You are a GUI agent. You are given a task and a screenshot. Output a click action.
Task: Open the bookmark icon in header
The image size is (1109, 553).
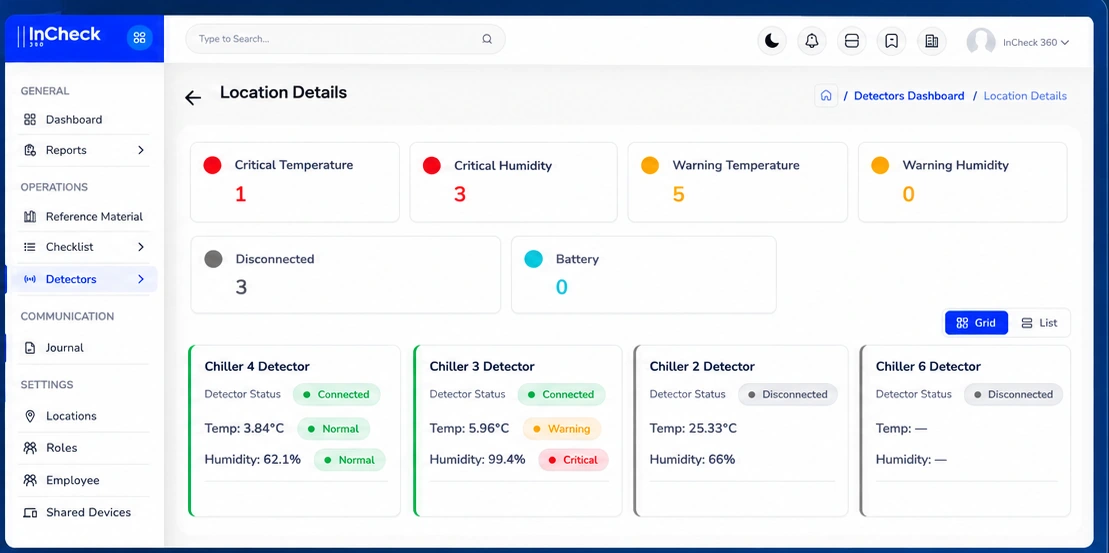tap(891, 42)
